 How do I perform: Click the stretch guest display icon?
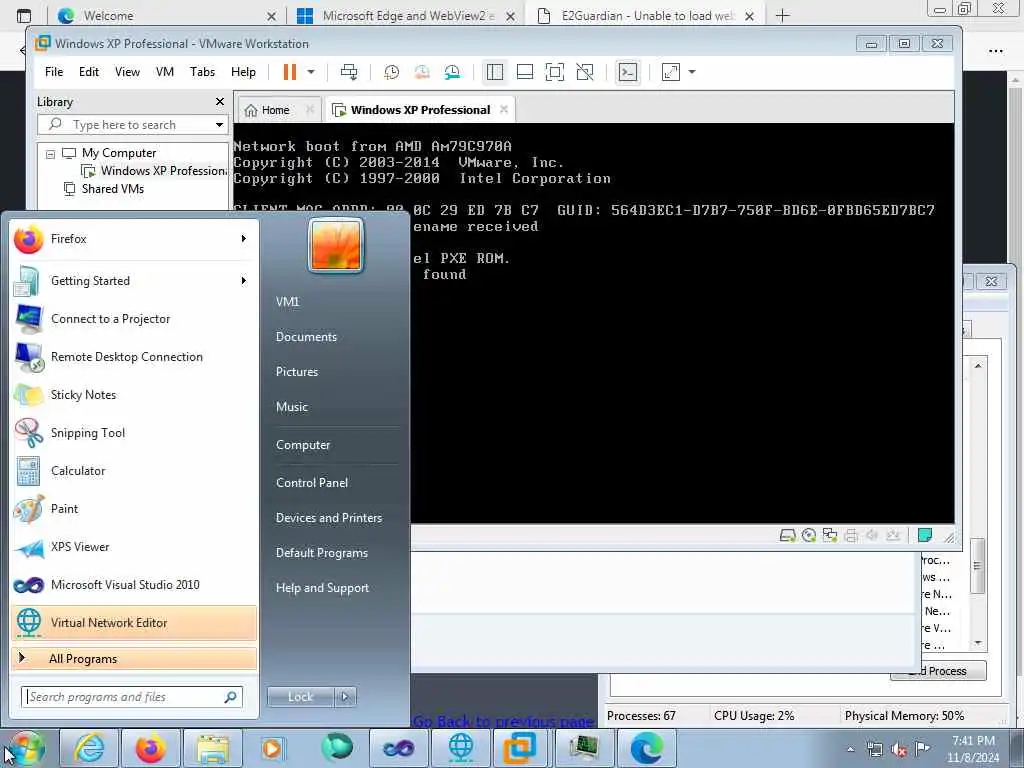click(671, 72)
